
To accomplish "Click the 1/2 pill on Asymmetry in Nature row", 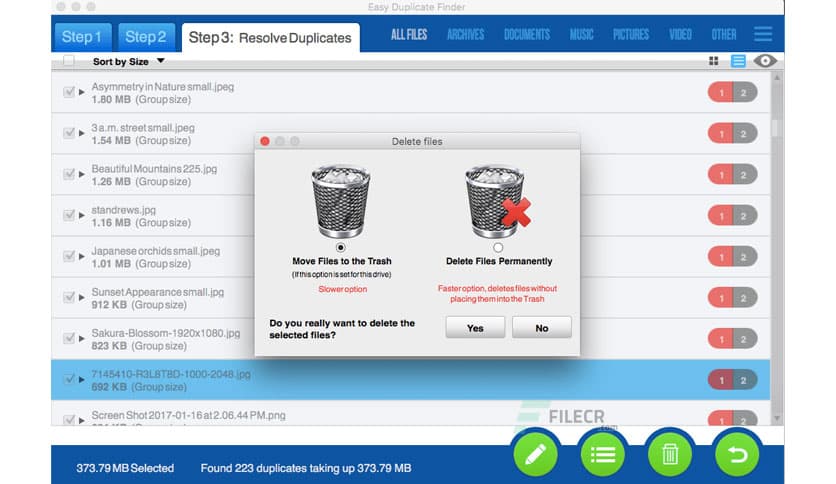I will (x=733, y=93).
